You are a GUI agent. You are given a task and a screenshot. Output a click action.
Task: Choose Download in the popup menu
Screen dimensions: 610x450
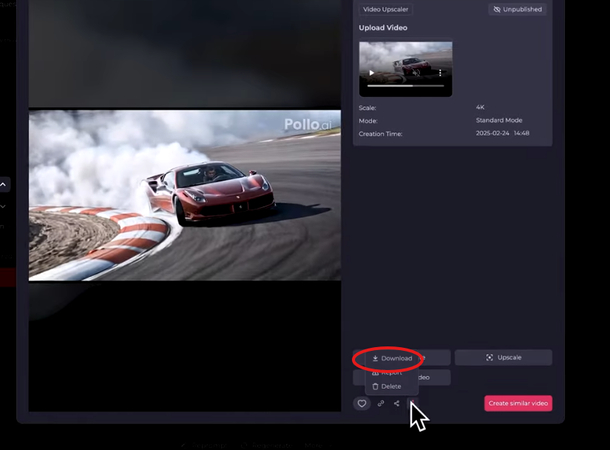[x=392, y=359]
